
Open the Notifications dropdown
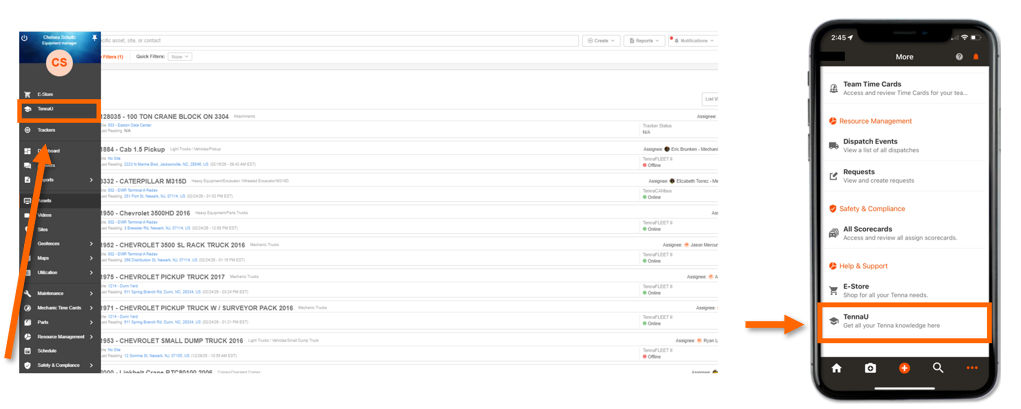(x=693, y=40)
